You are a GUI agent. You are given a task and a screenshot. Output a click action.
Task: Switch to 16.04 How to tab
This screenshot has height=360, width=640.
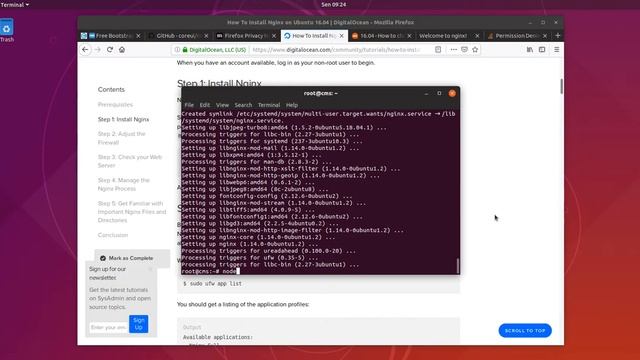point(382,36)
